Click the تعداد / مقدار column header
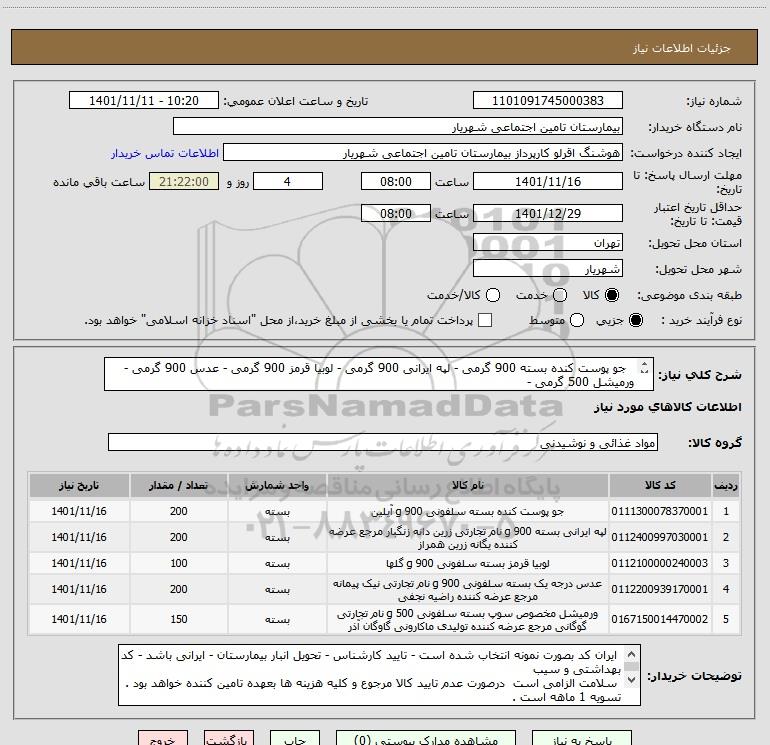Viewport: 770px width, 745px height. tap(179, 485)
